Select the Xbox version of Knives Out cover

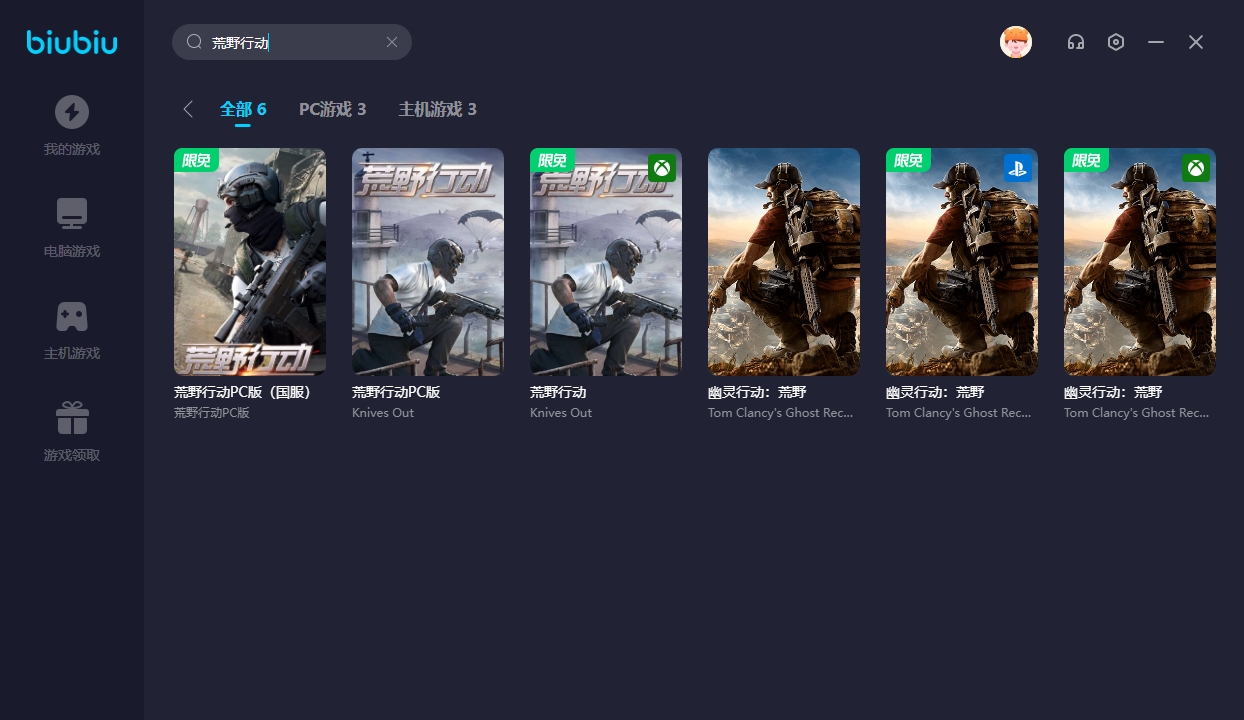click(606, 262)
